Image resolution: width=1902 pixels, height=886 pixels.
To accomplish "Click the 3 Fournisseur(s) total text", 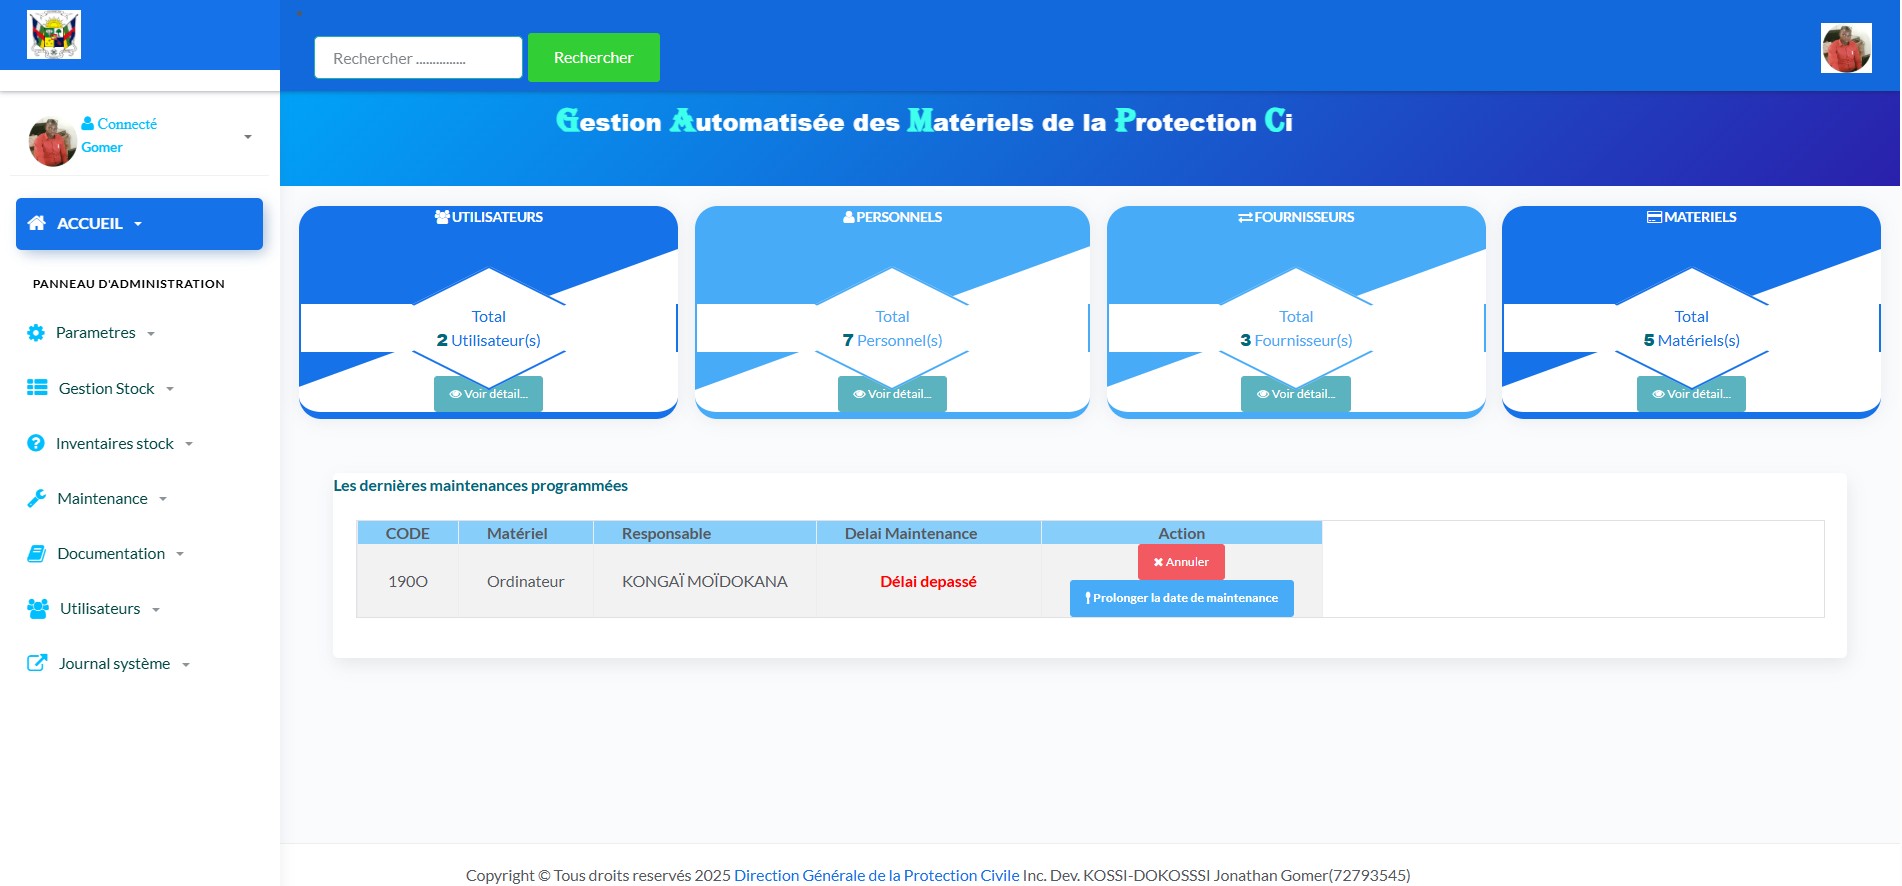I will coord(1296,340).
